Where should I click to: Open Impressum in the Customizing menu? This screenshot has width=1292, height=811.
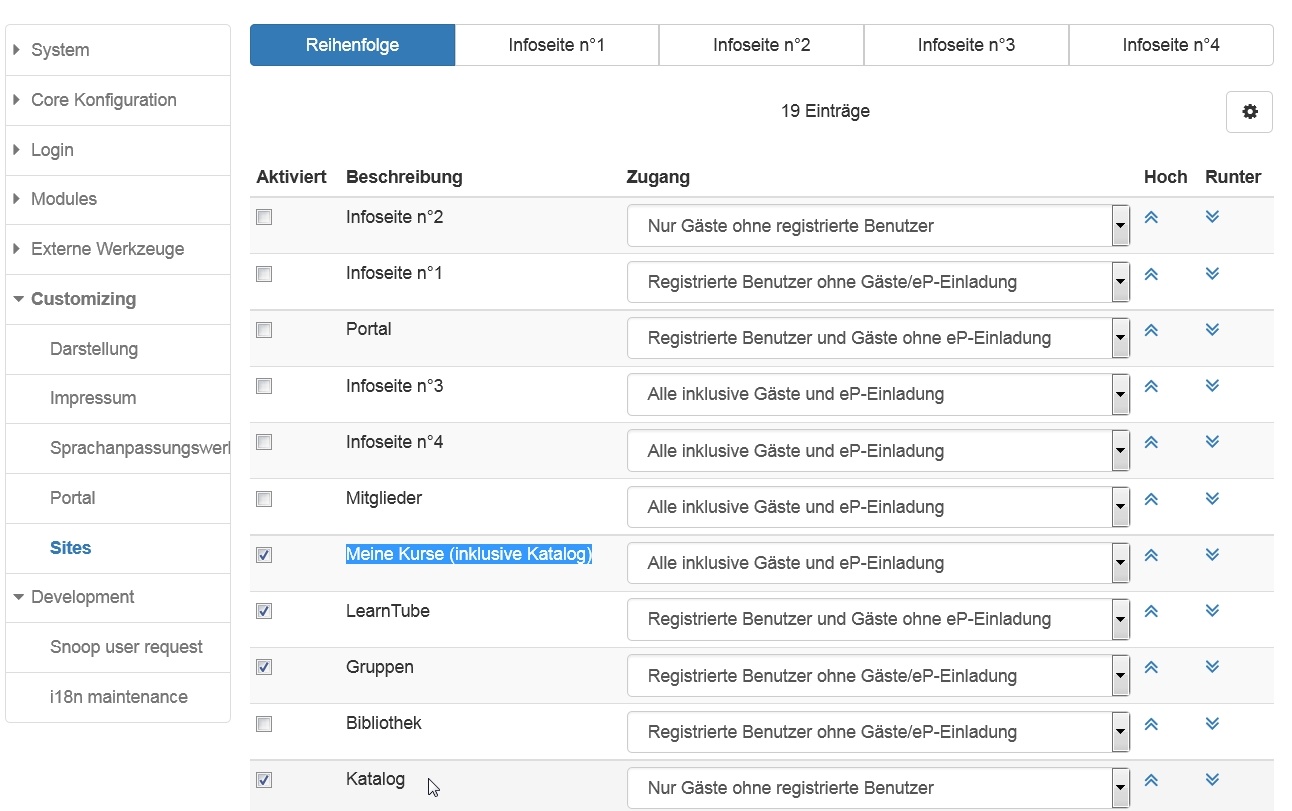93,398
